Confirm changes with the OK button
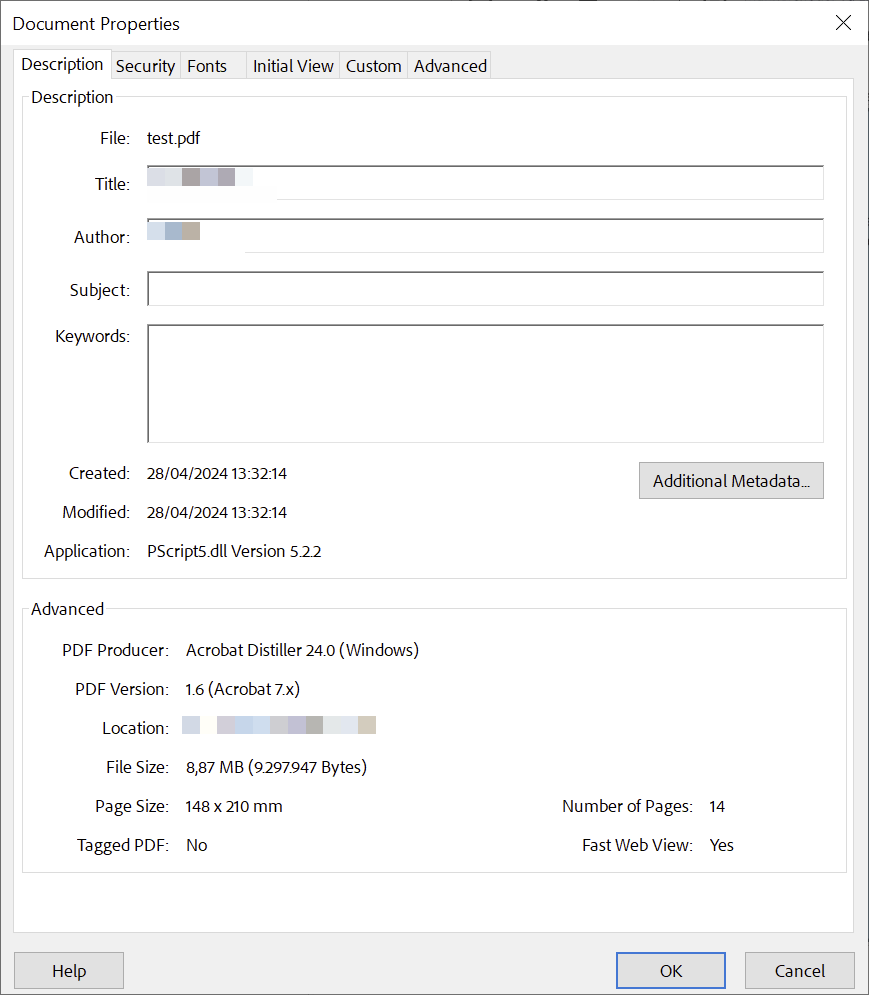 (x=670, y=970)
